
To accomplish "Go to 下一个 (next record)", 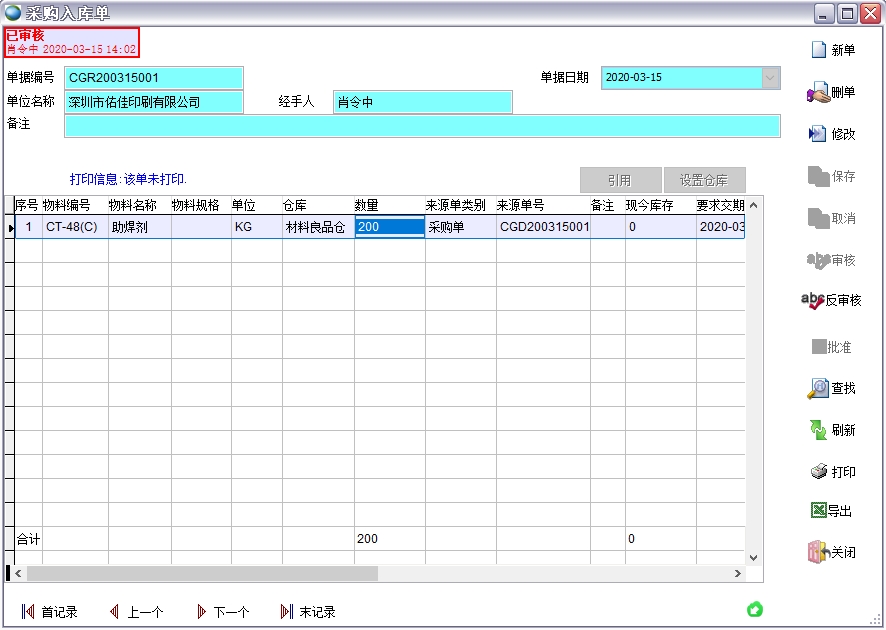I will pyautogui.click(x=201, y=612).
